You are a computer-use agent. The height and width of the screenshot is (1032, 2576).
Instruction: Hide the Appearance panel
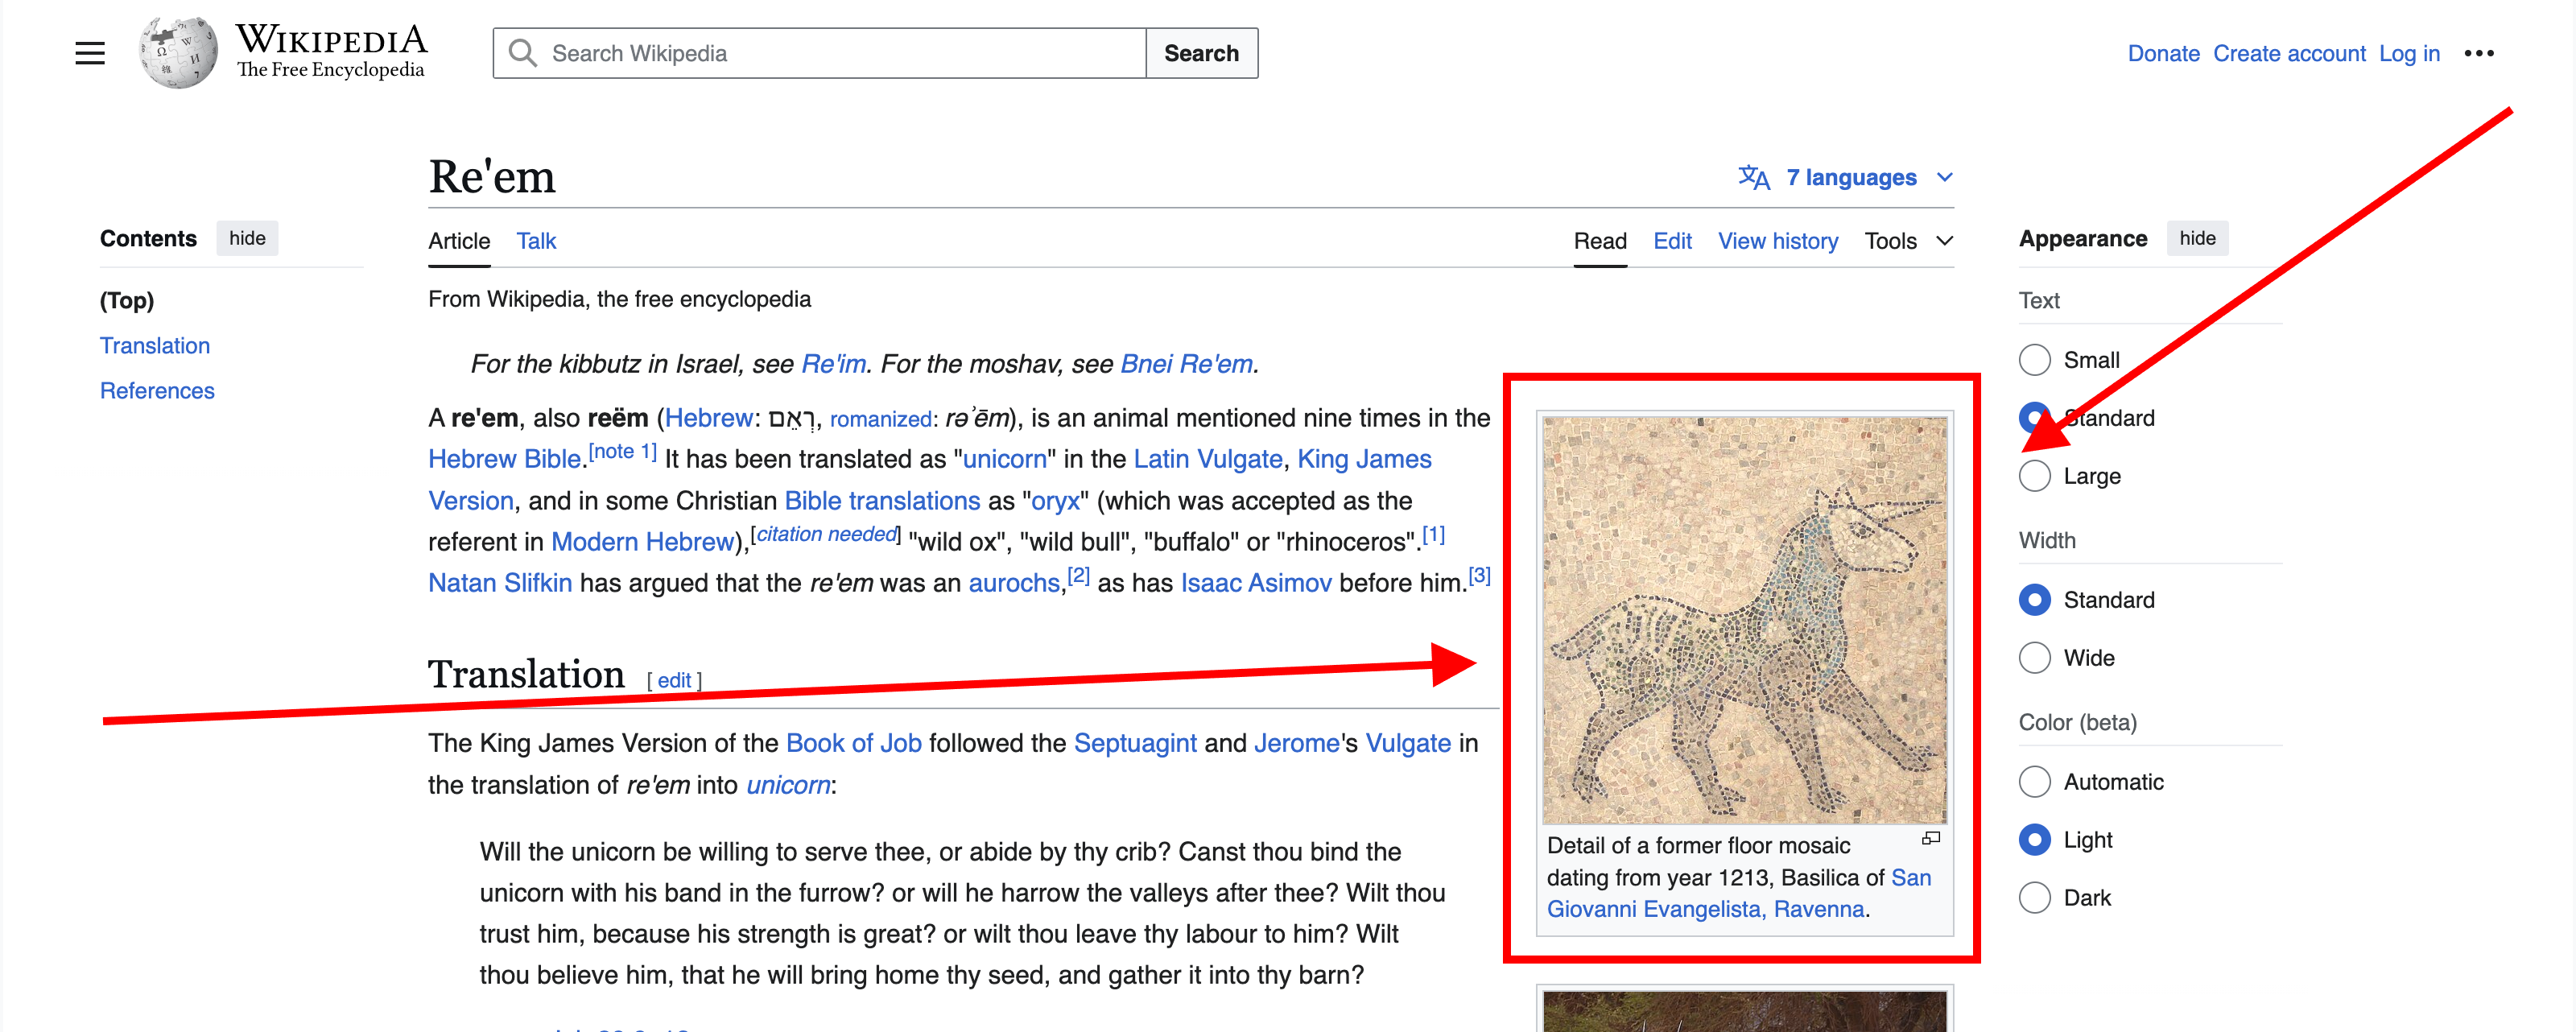2196,238
